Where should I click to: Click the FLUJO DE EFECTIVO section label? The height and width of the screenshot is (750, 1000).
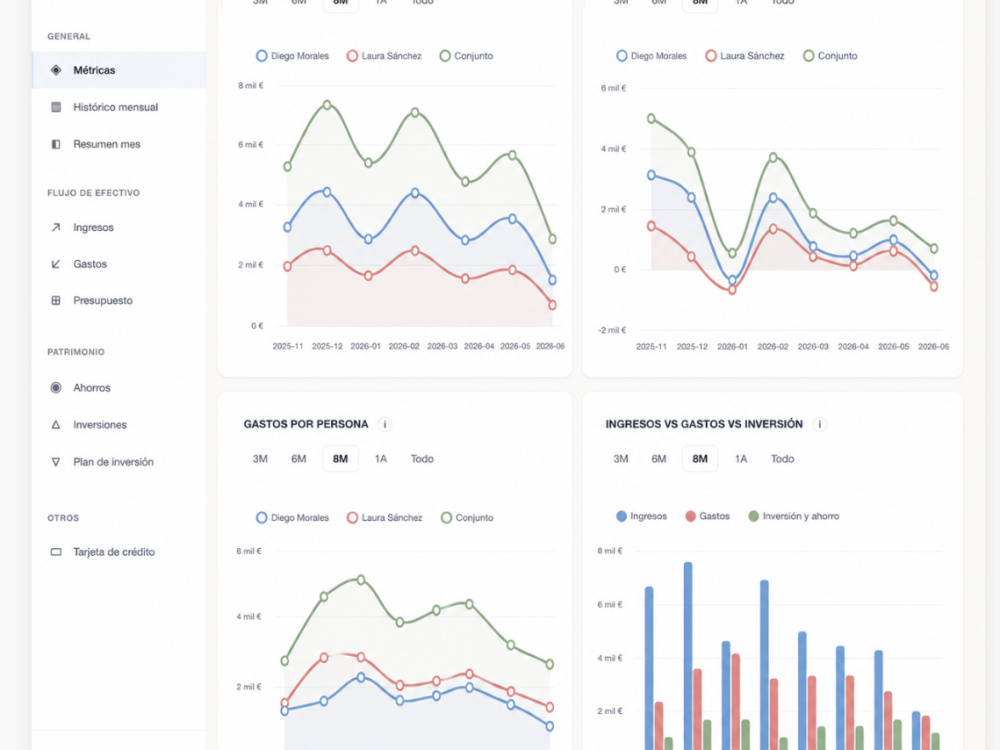point(94,193)
